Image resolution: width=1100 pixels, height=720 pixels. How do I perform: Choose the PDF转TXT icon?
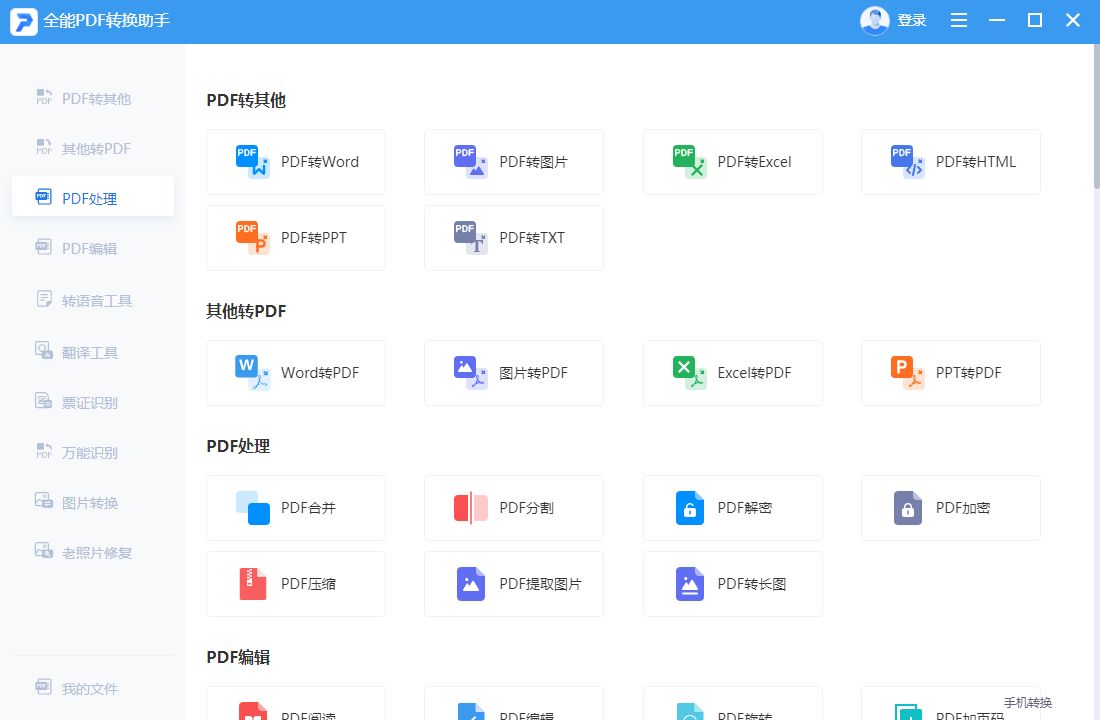coord(471,238)
